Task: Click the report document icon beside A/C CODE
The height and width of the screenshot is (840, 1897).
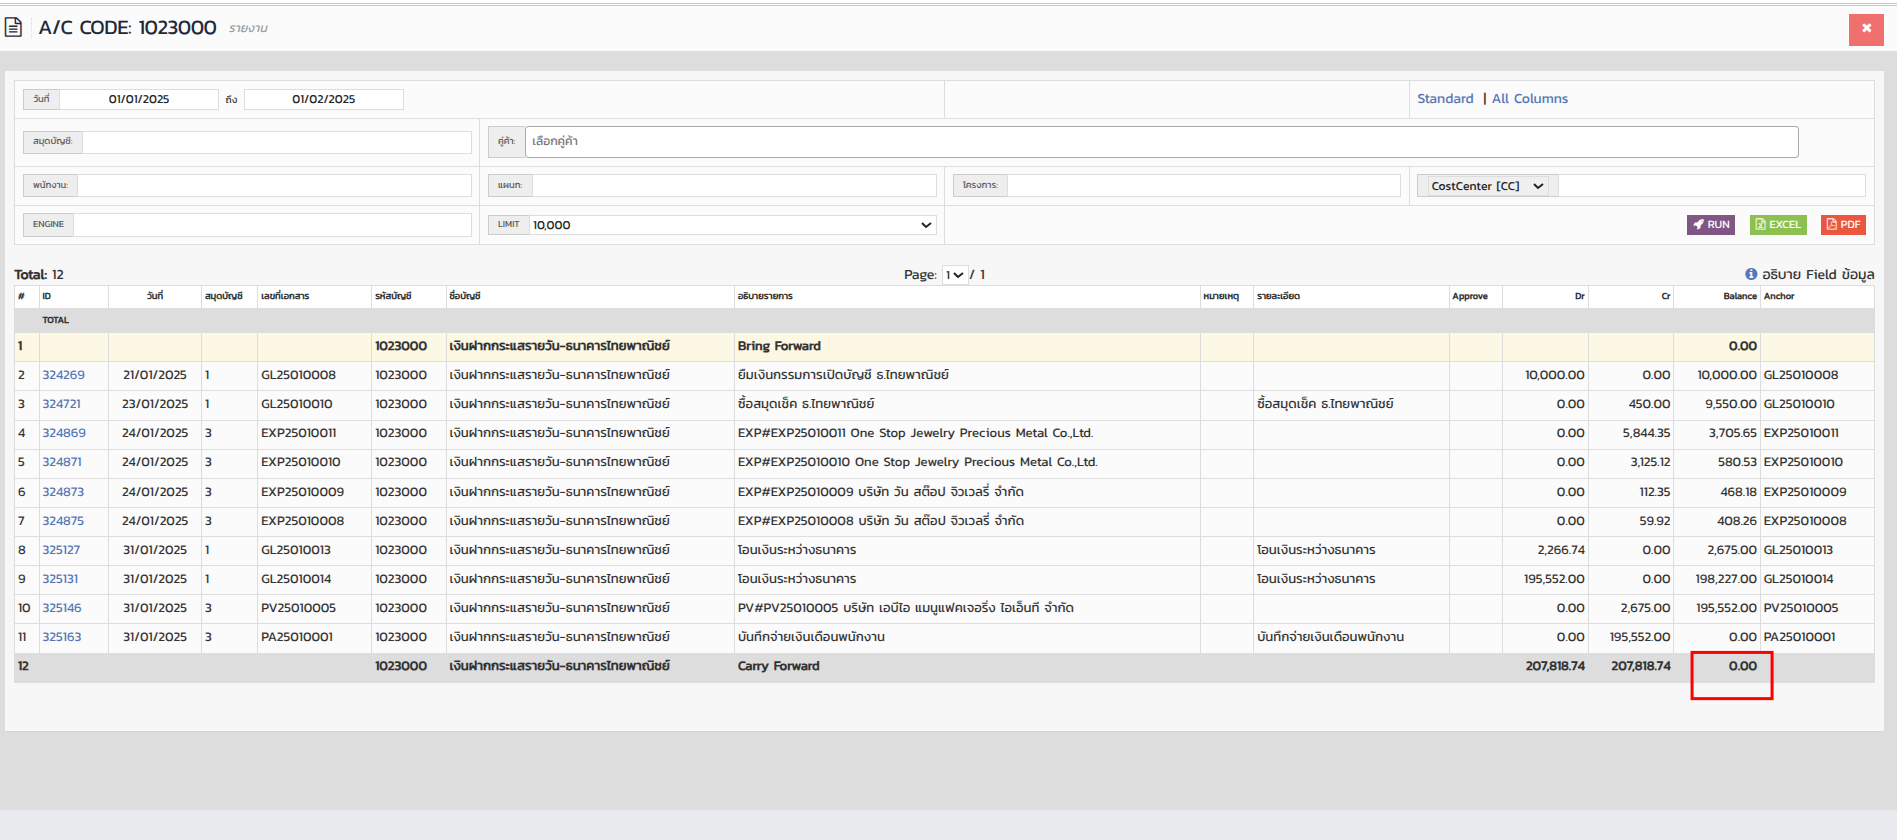Action: click(x=14, y=27)
